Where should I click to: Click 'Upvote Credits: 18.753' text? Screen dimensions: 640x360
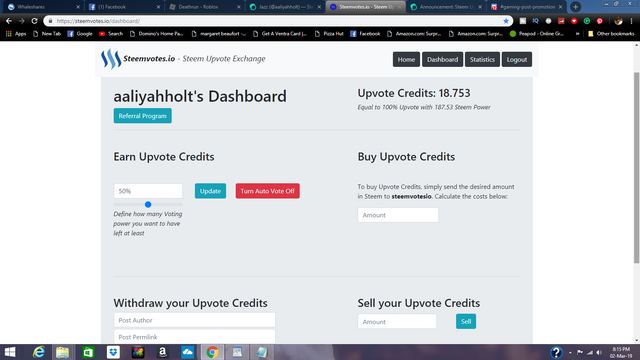[x=414, y=93]
